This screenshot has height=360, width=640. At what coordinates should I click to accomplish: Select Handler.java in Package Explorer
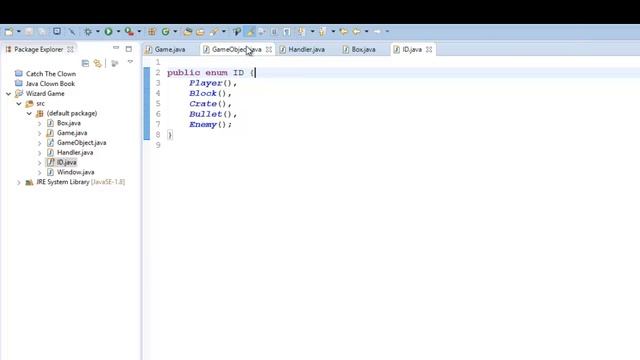(x=75, y=153)
